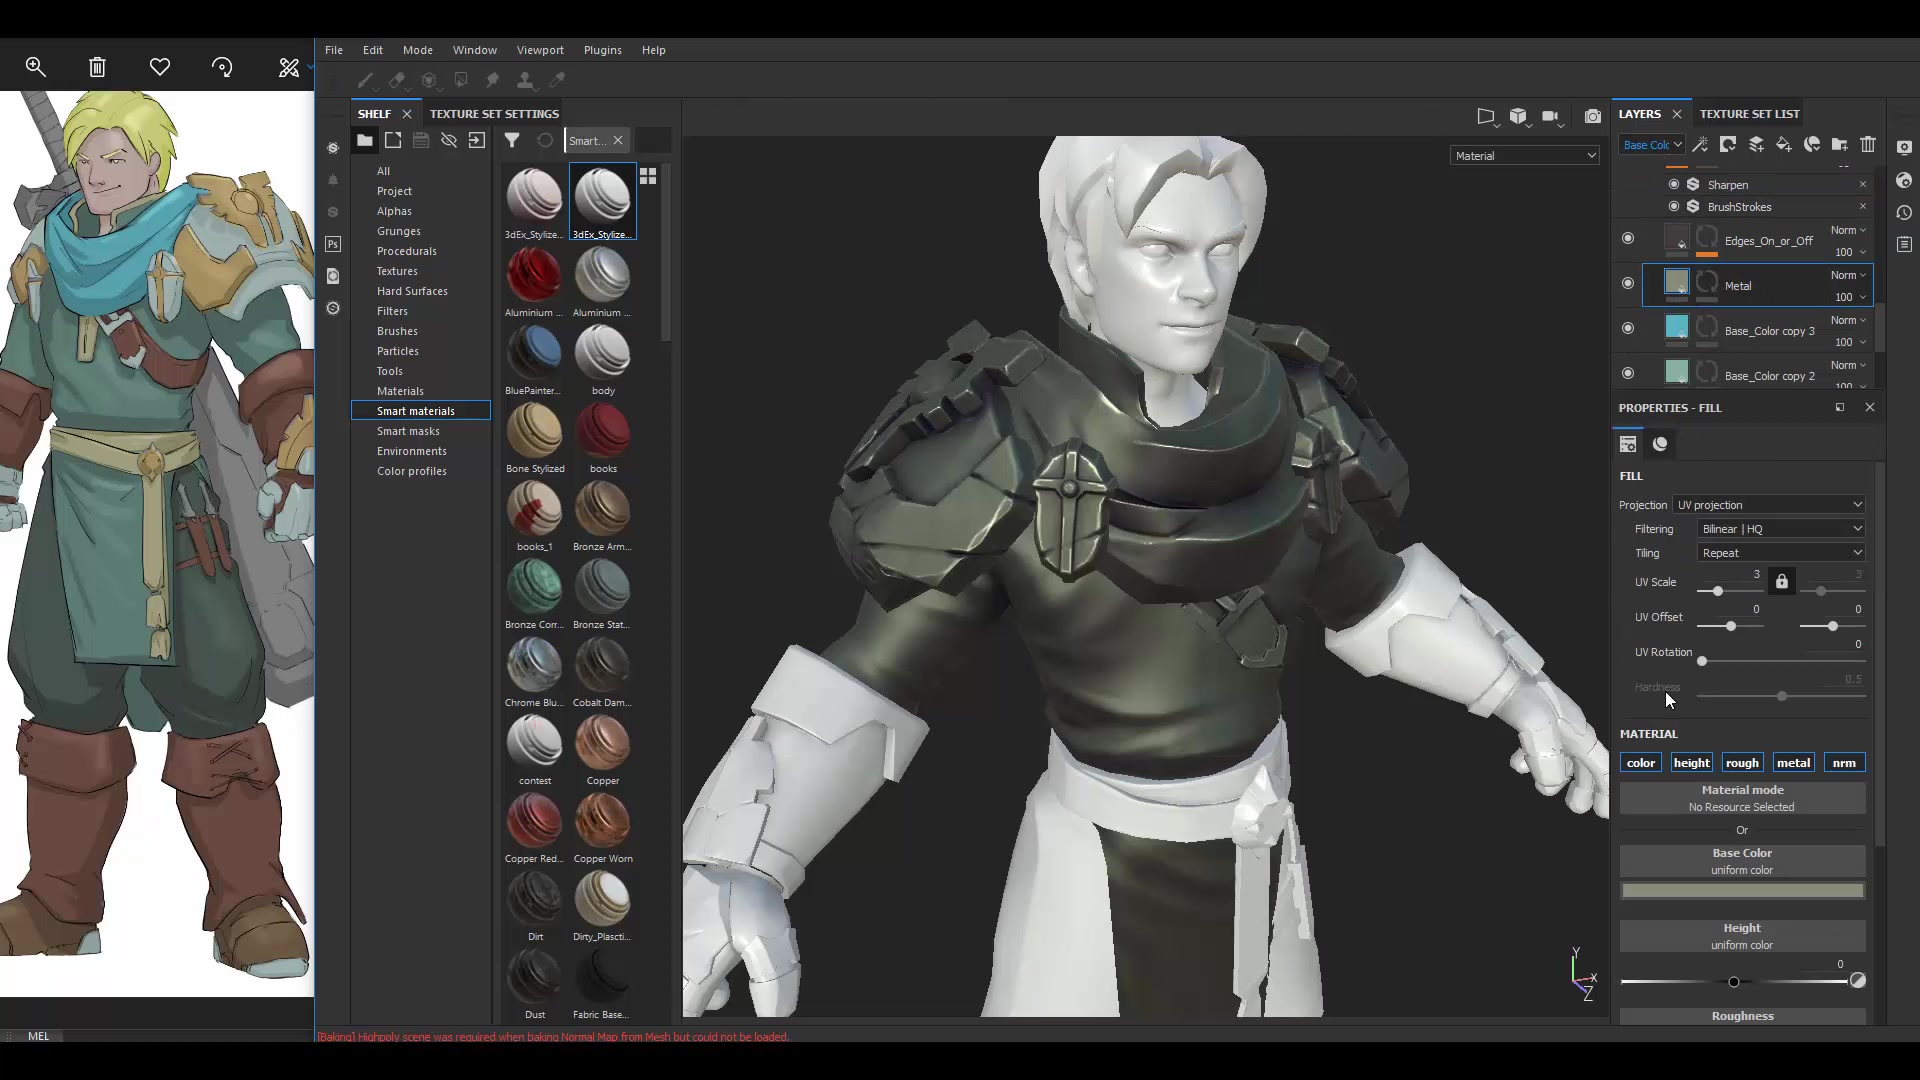Select the Copper smart material thumbnail
Viewport: 1920px width, 1080px height.
[x=601, y=740]
